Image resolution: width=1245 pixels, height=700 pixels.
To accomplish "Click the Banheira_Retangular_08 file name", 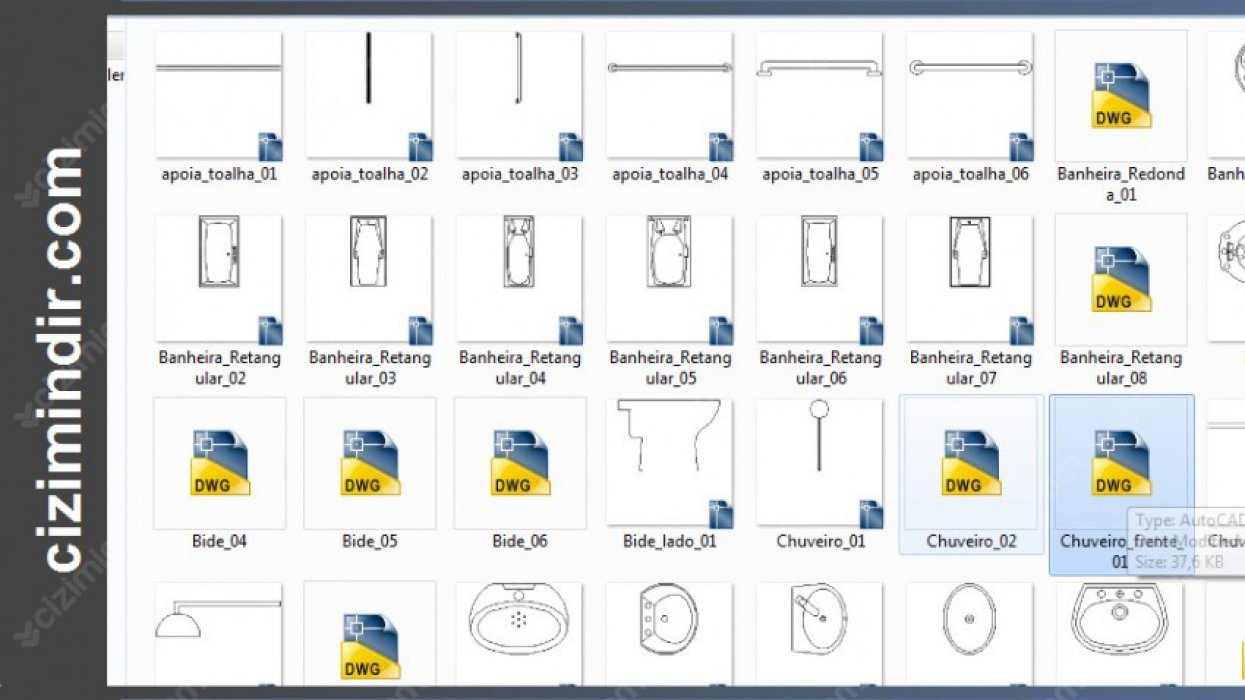I will click(x=1121, y=368).
